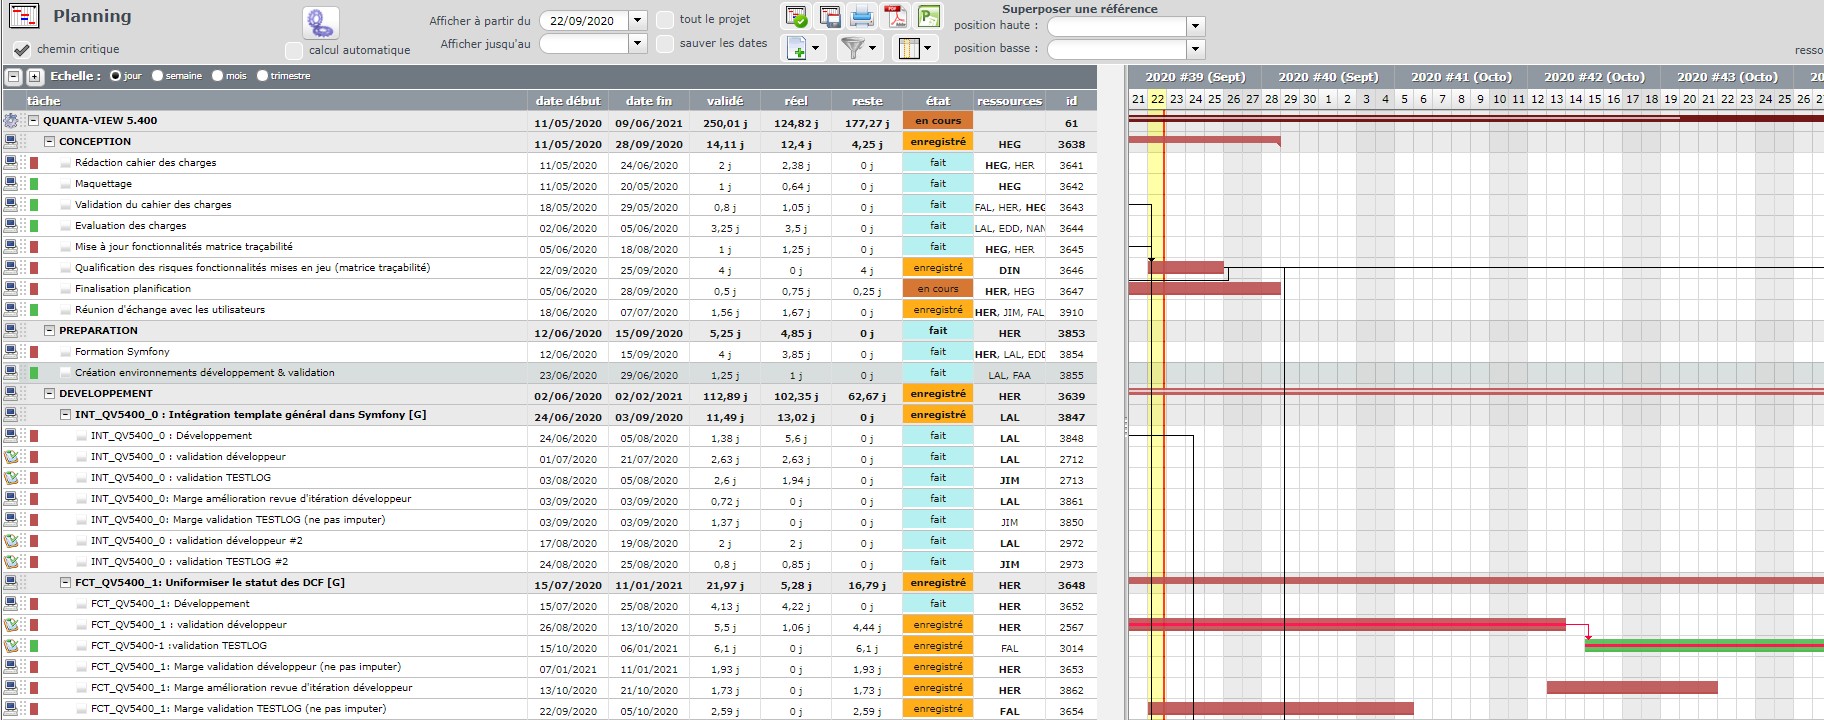Collapse the CONCEPTION task group
This screenshot has width=1824, height=720.
[50, 142]
